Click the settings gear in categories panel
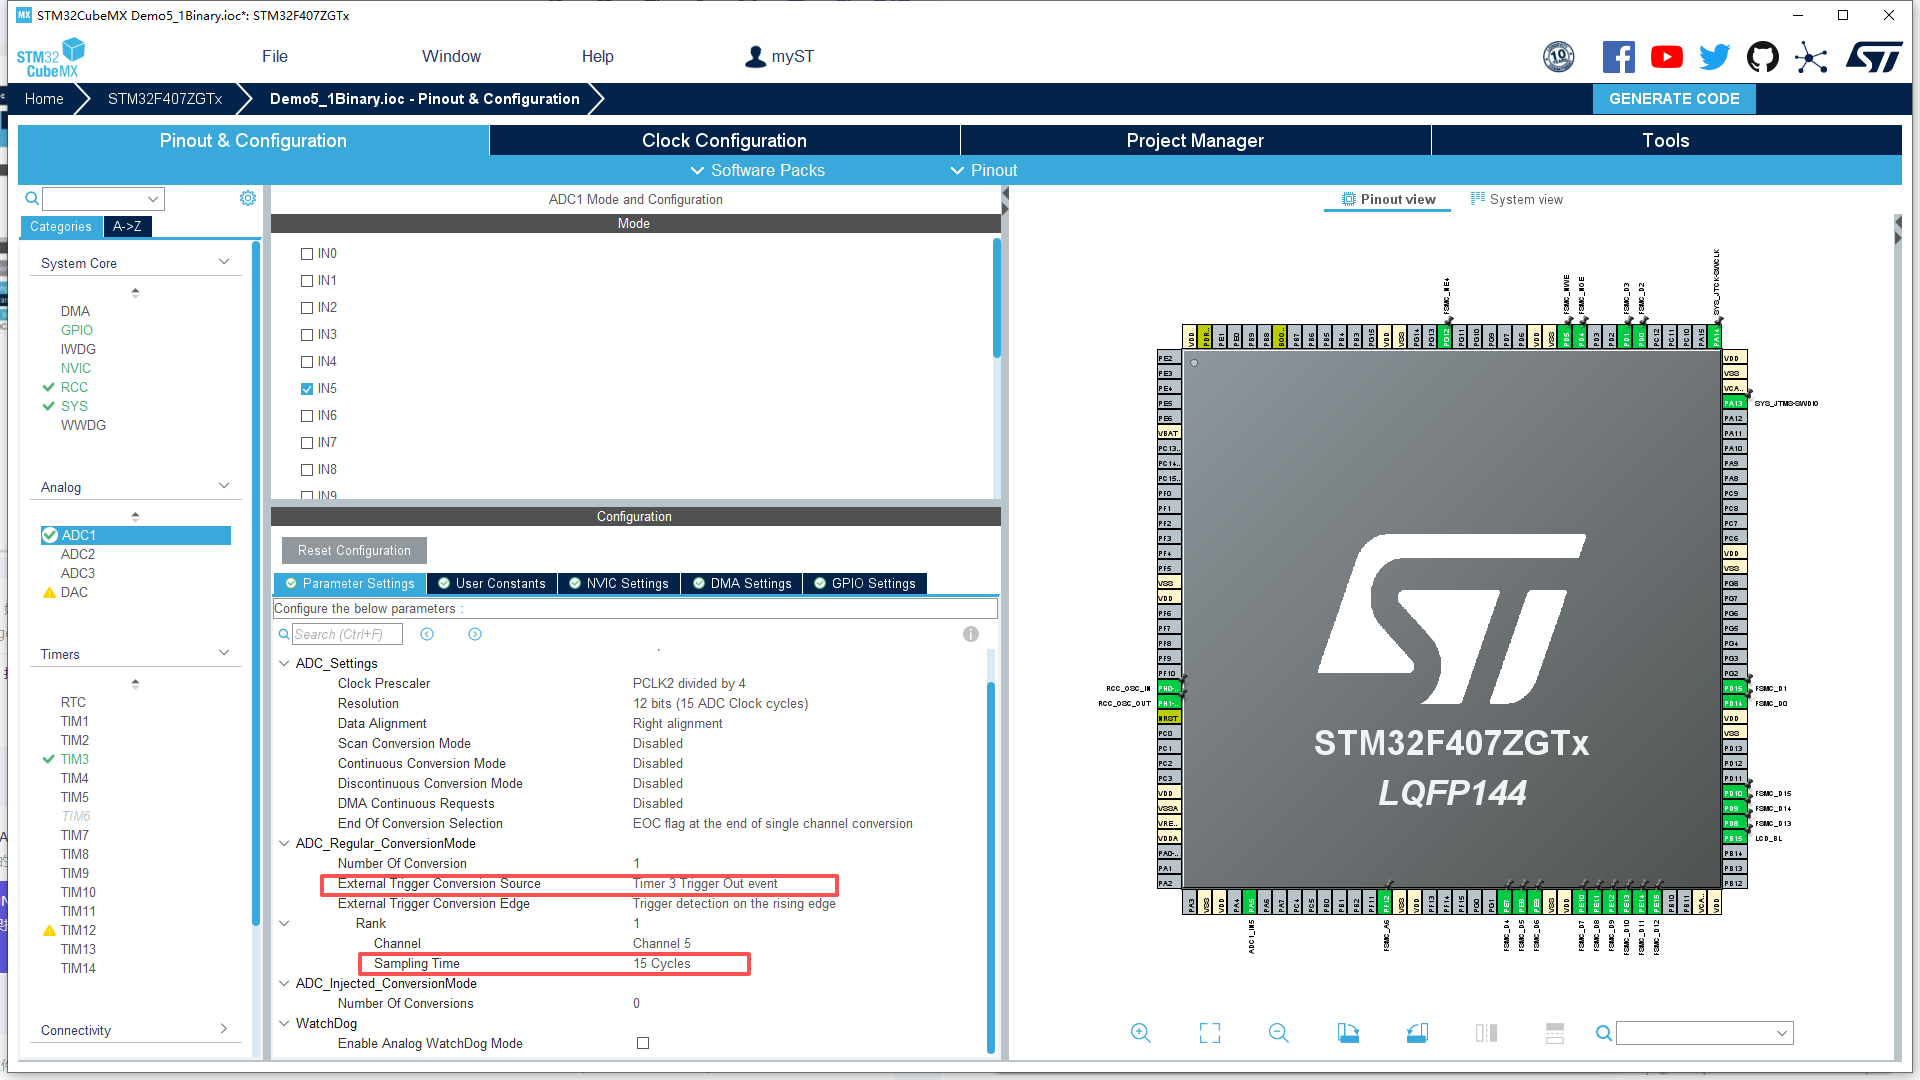This screenshot has width=1920, height=1080. (x=248, y=198)
